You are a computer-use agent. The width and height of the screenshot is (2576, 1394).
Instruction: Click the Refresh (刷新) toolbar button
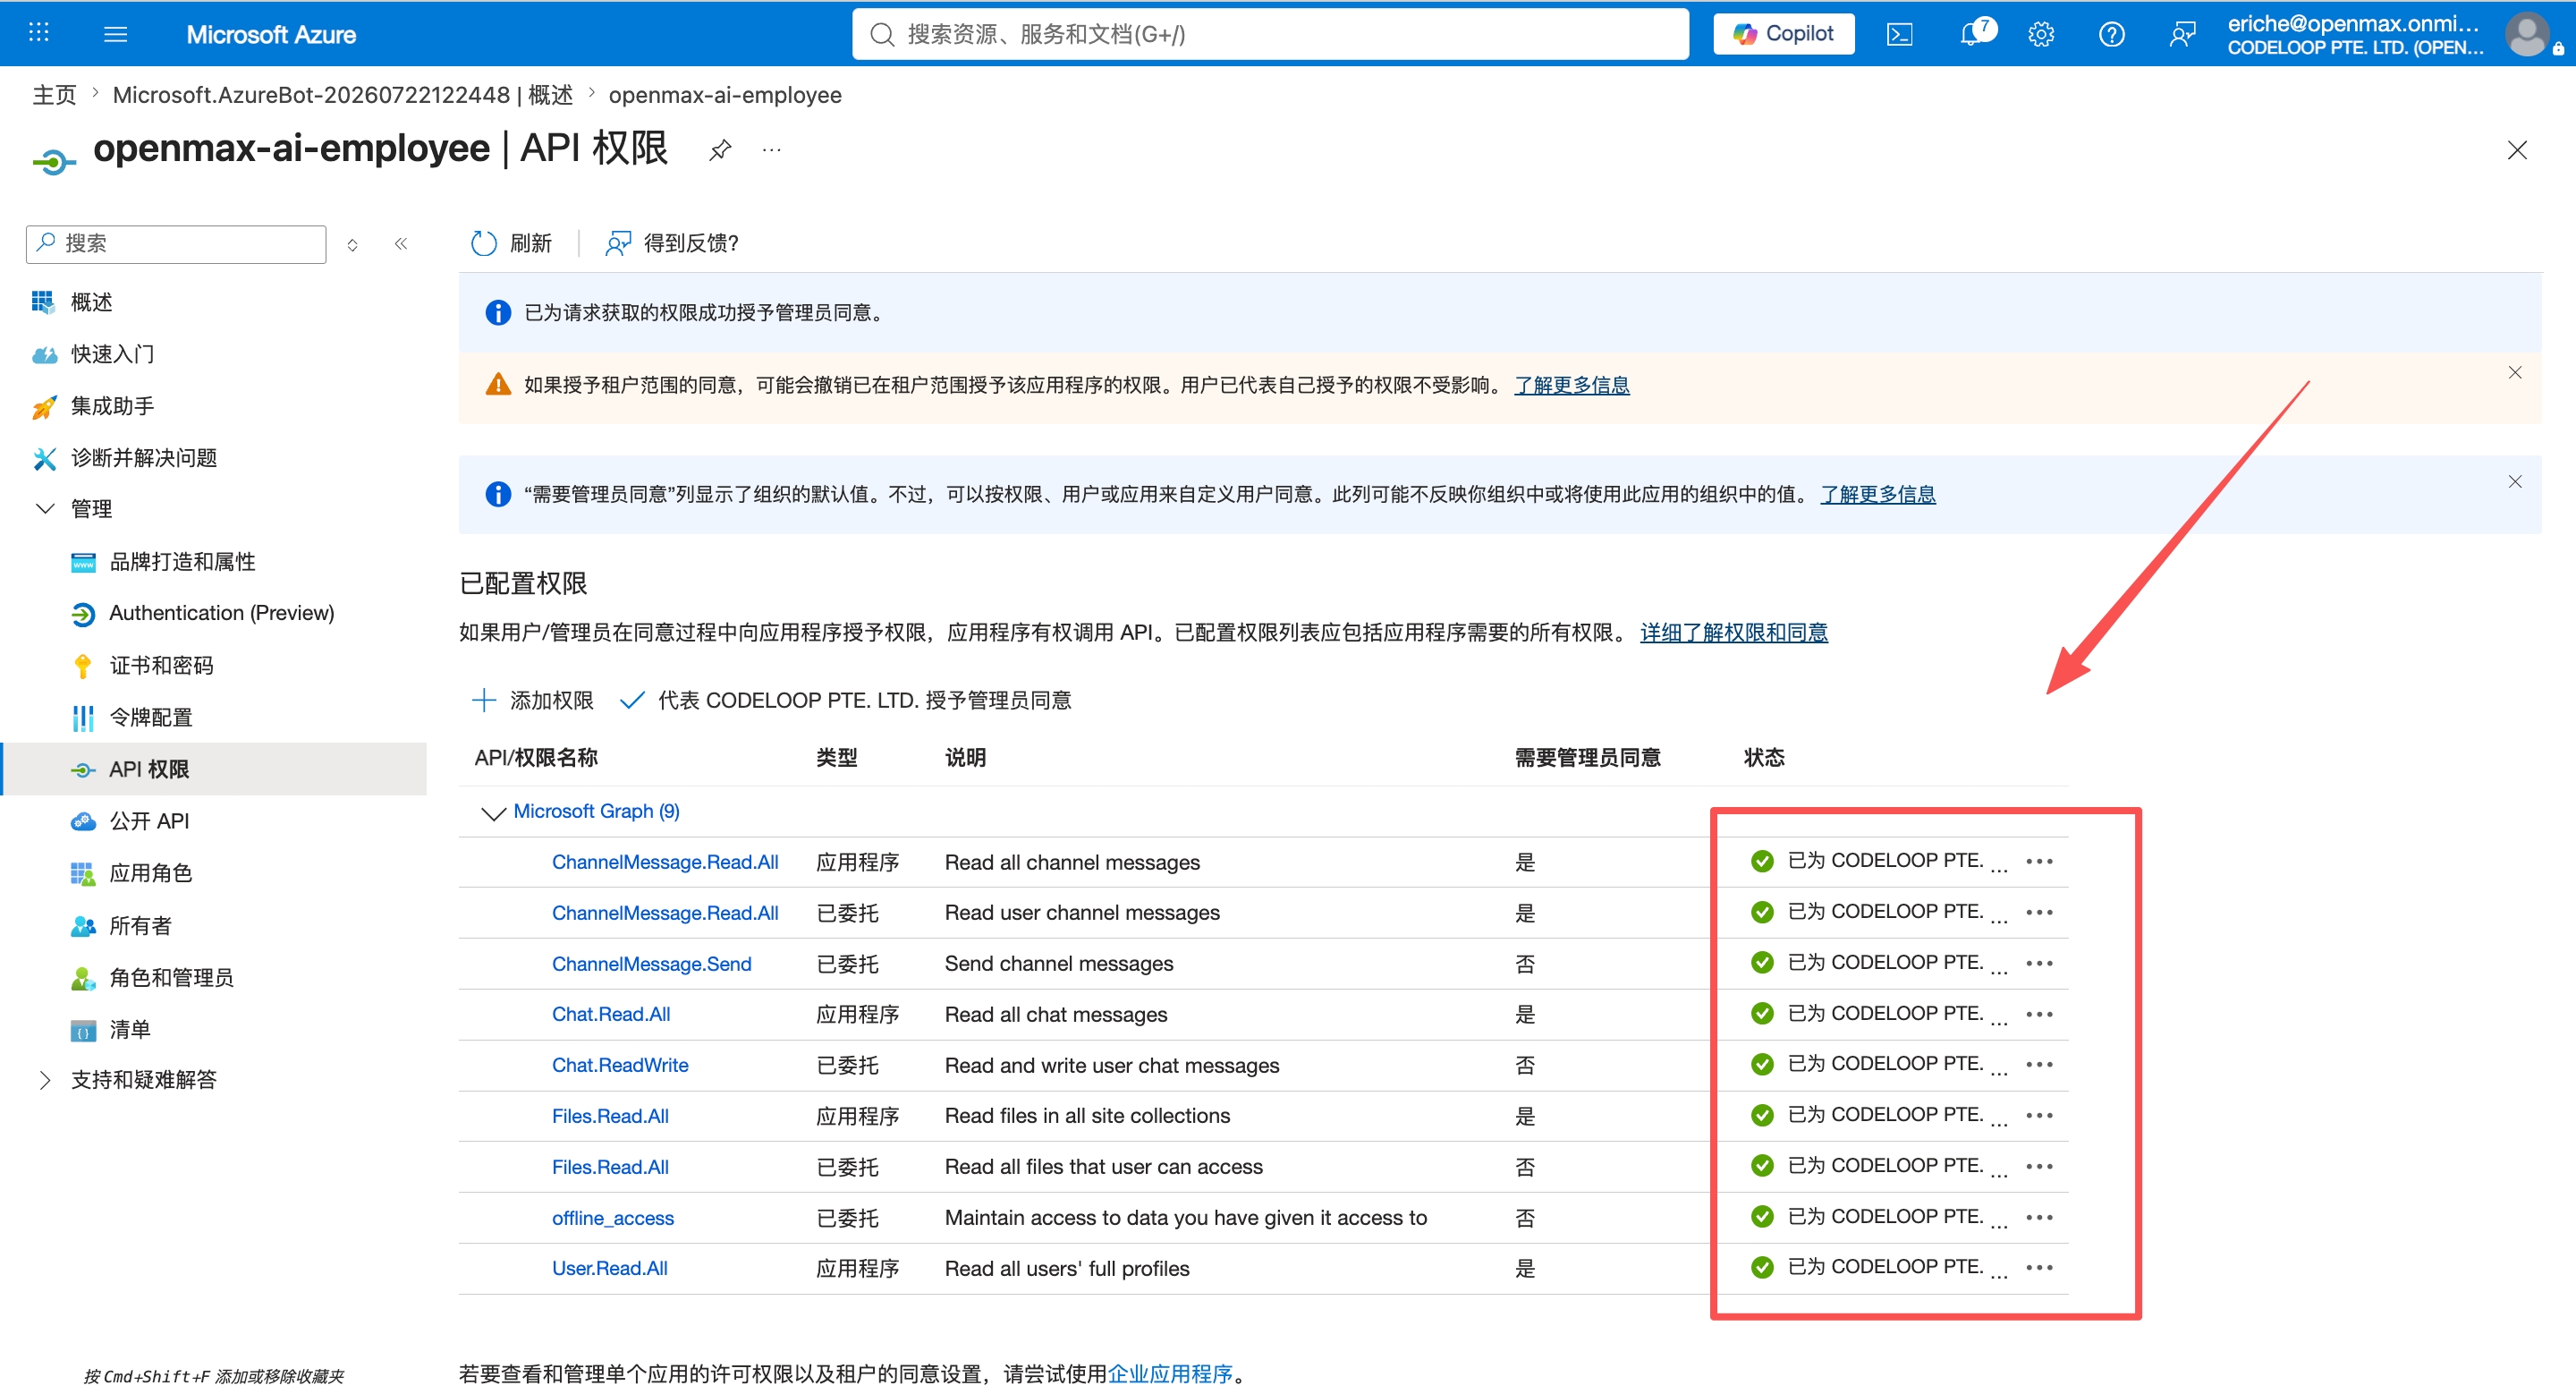coord(511,243)
